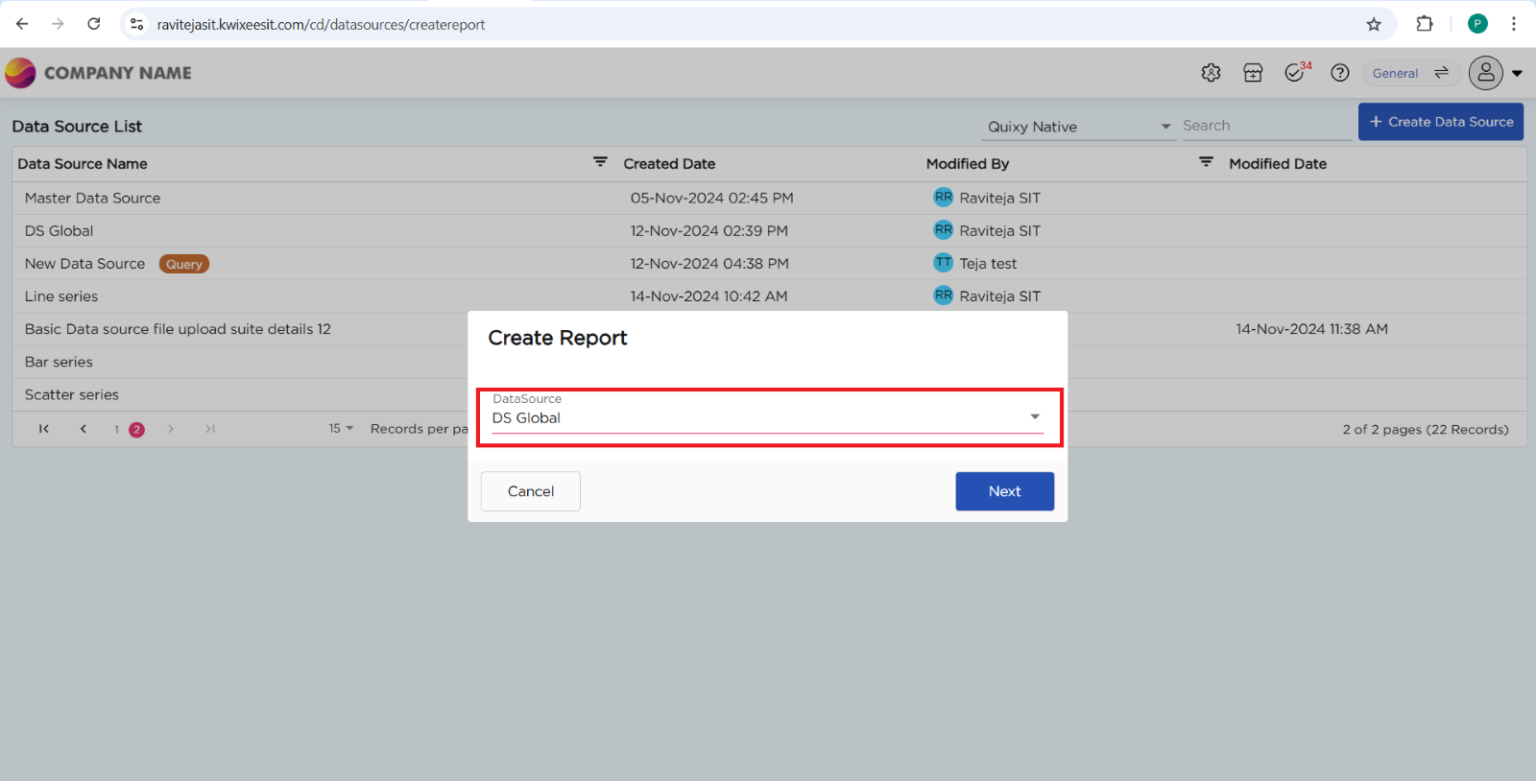Proceed with the Next button
This screenshot has width=1536, height=781.
(x=1004, y=491)
